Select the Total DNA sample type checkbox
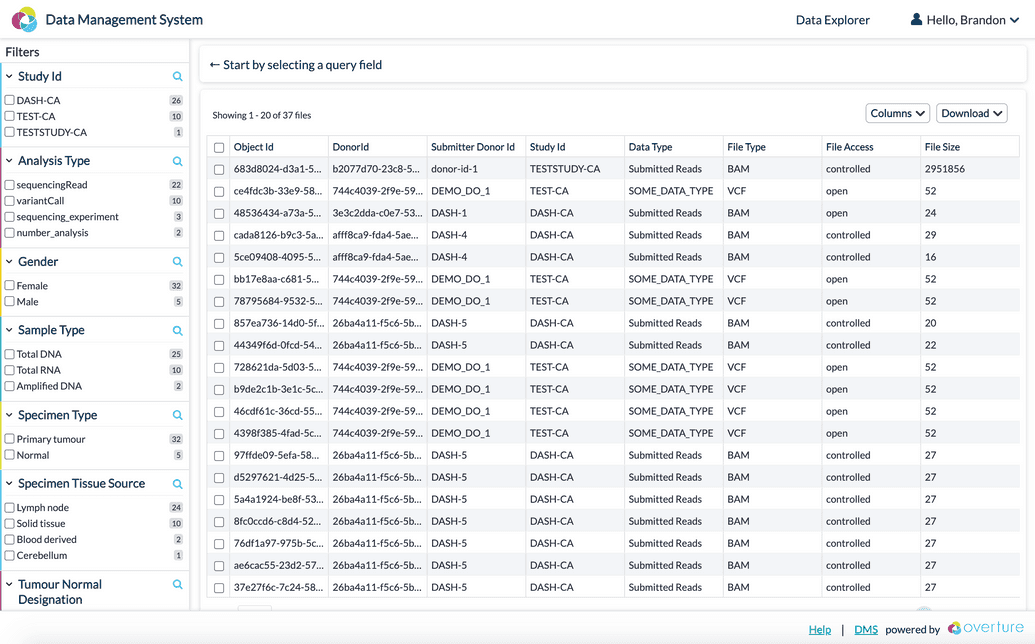Viewport: 1035px width, 644px height. (x=10, y=354)
